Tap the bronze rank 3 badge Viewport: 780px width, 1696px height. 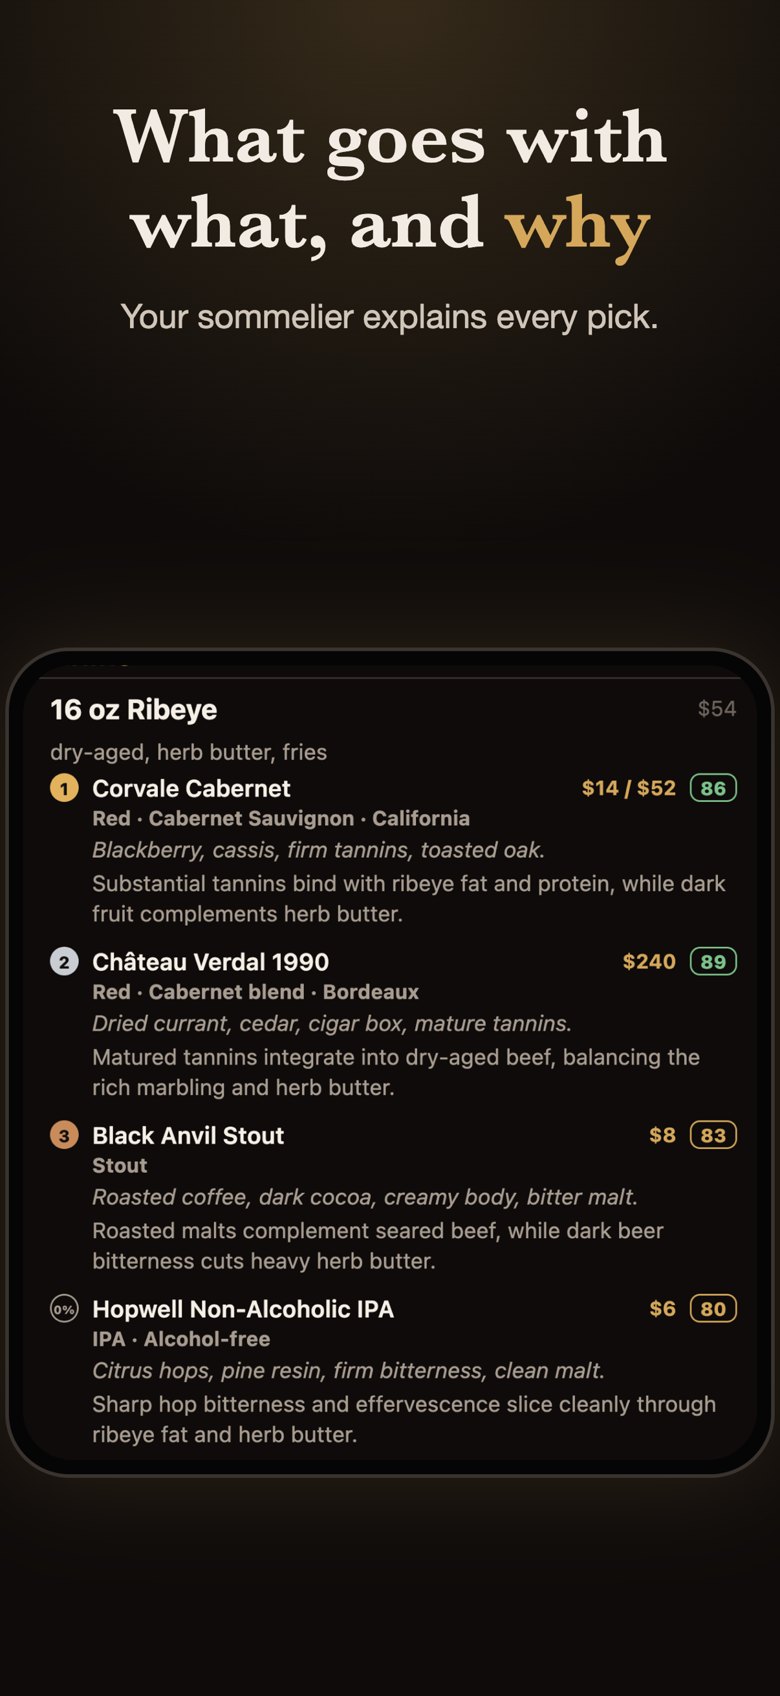[x=64, y=1136]
